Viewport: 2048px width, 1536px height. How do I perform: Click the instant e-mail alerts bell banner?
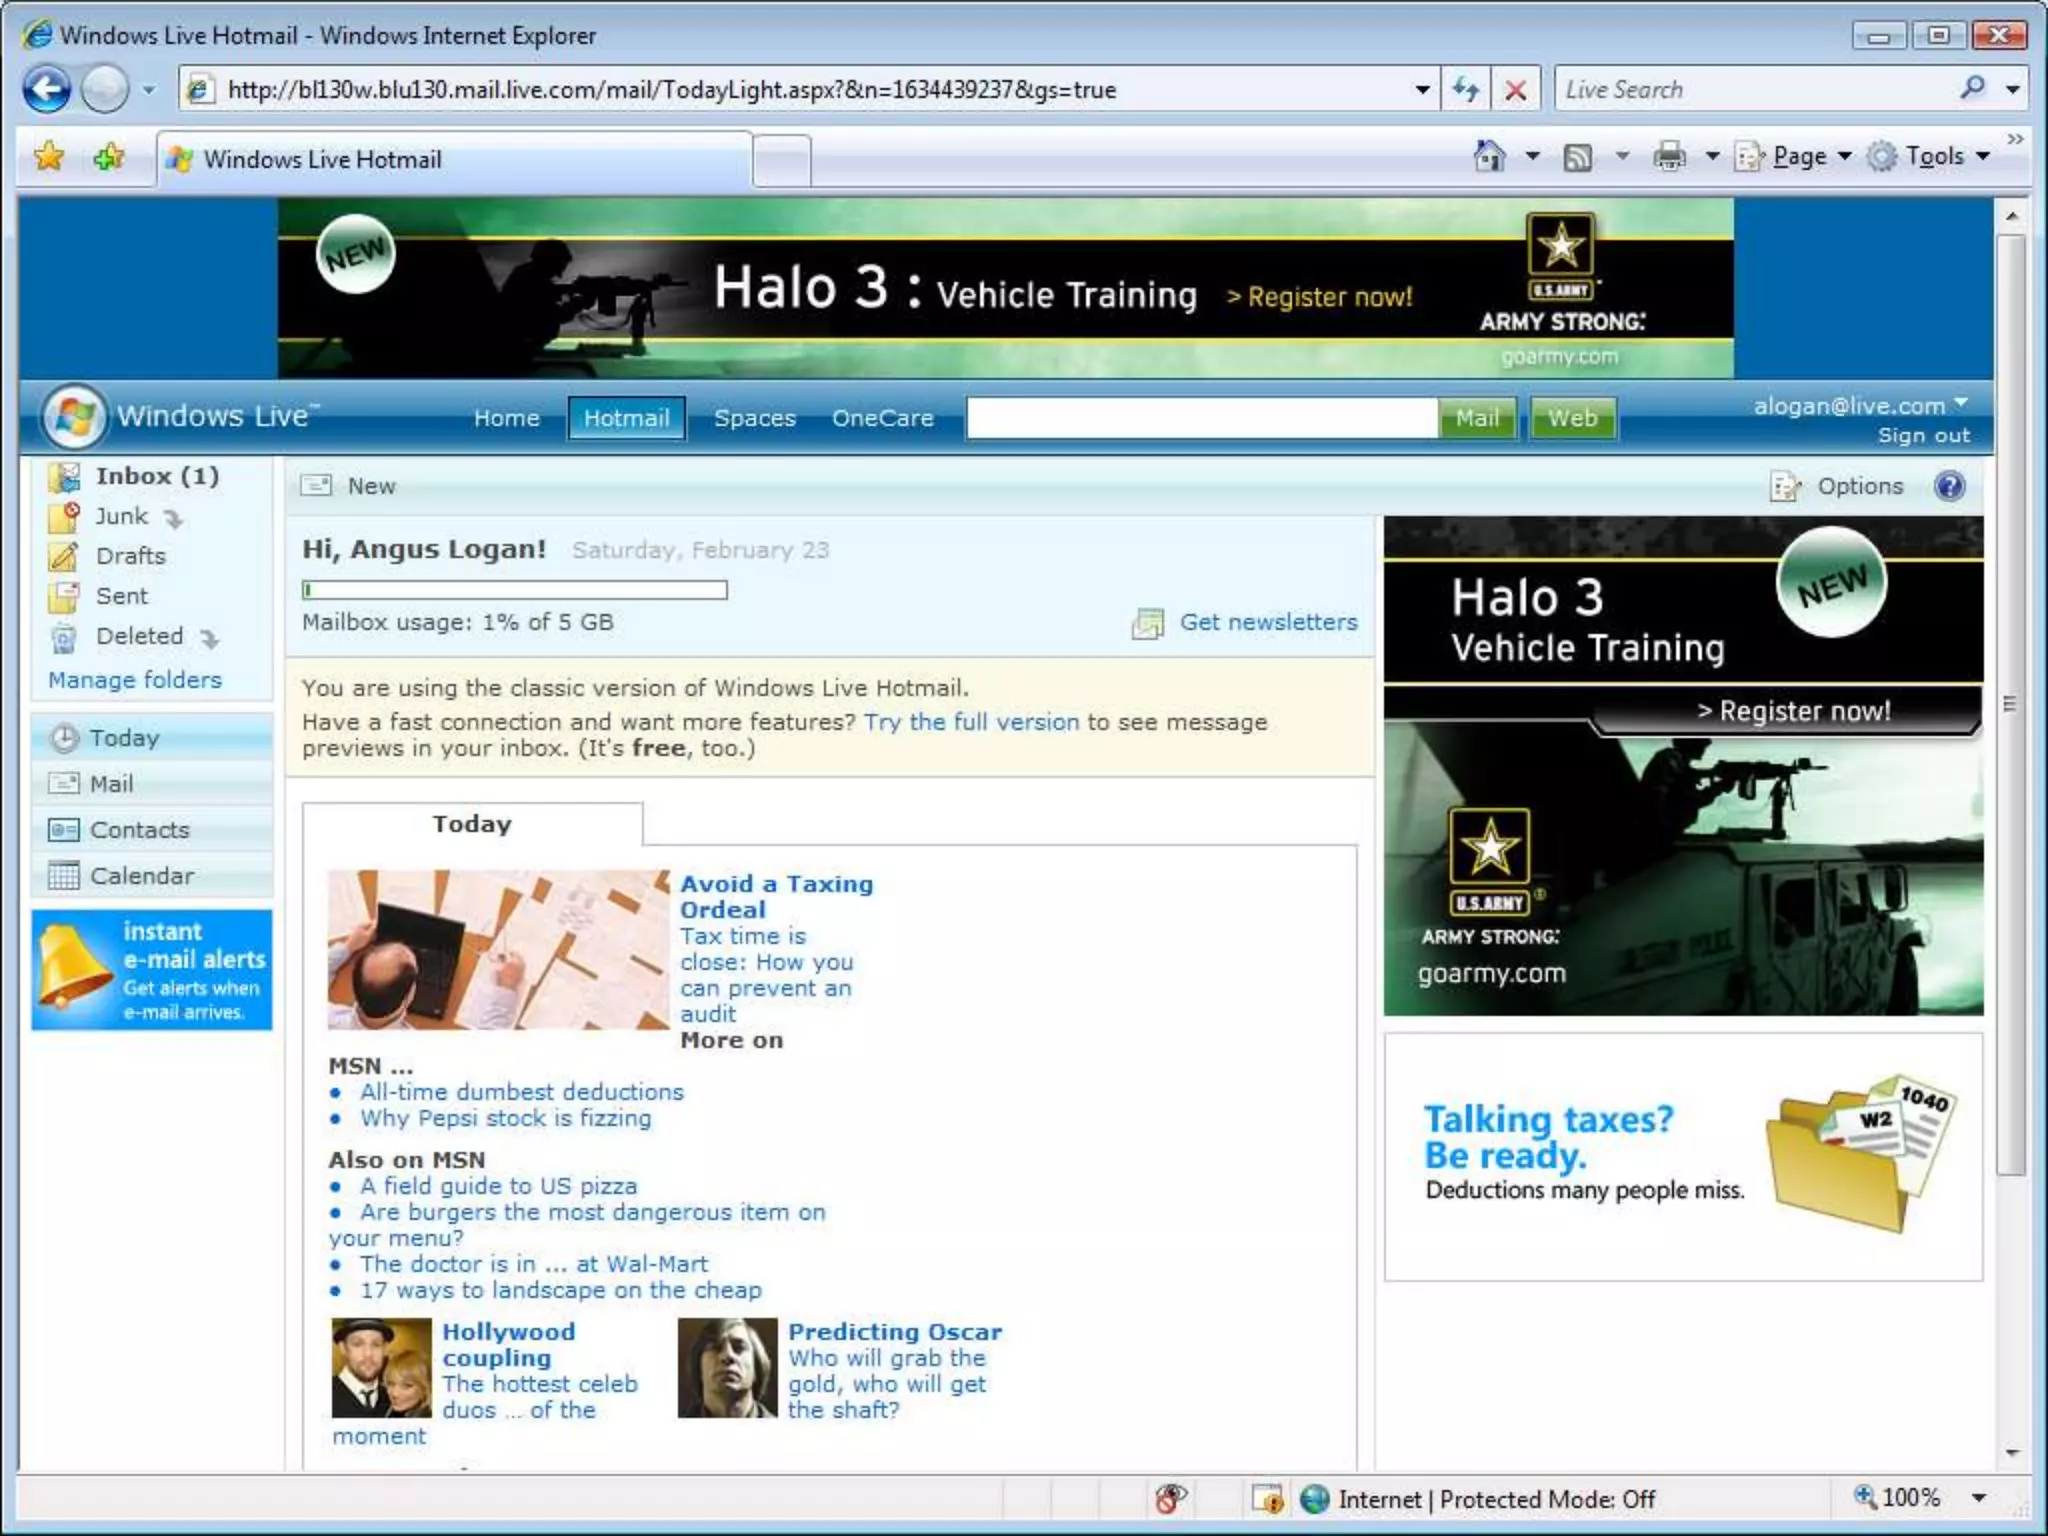152,970
